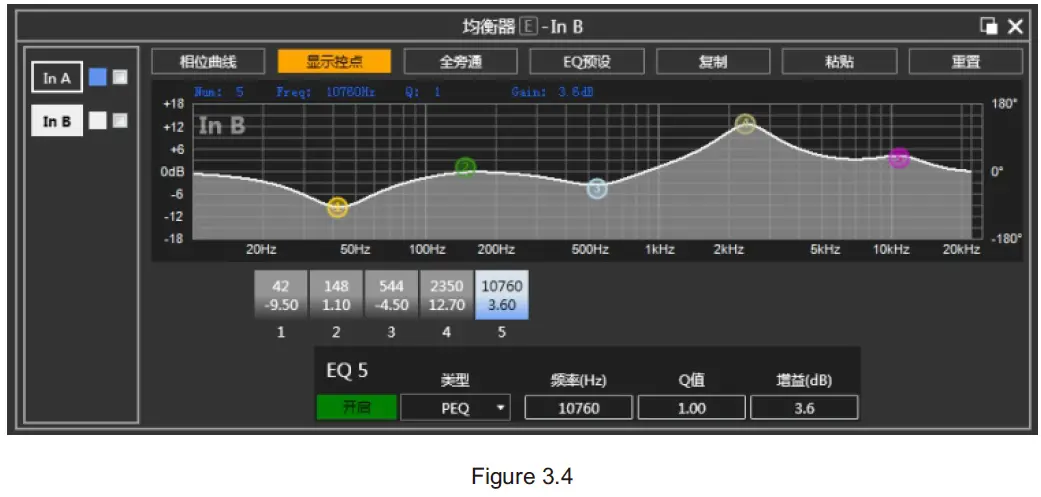
Task: Toggle the checkbox next to In A
Action: tap(120, 77)
